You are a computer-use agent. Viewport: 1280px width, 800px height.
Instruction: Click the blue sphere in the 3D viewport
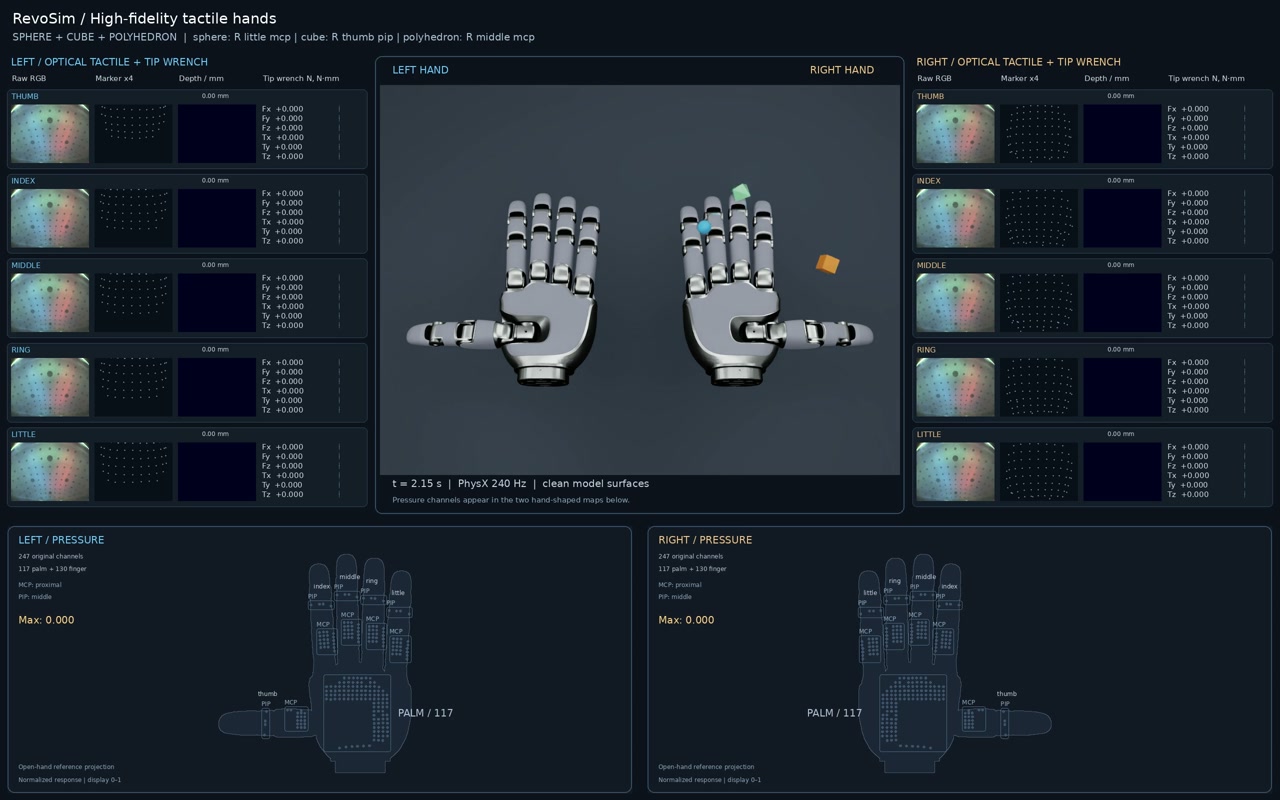coord(704,227)
